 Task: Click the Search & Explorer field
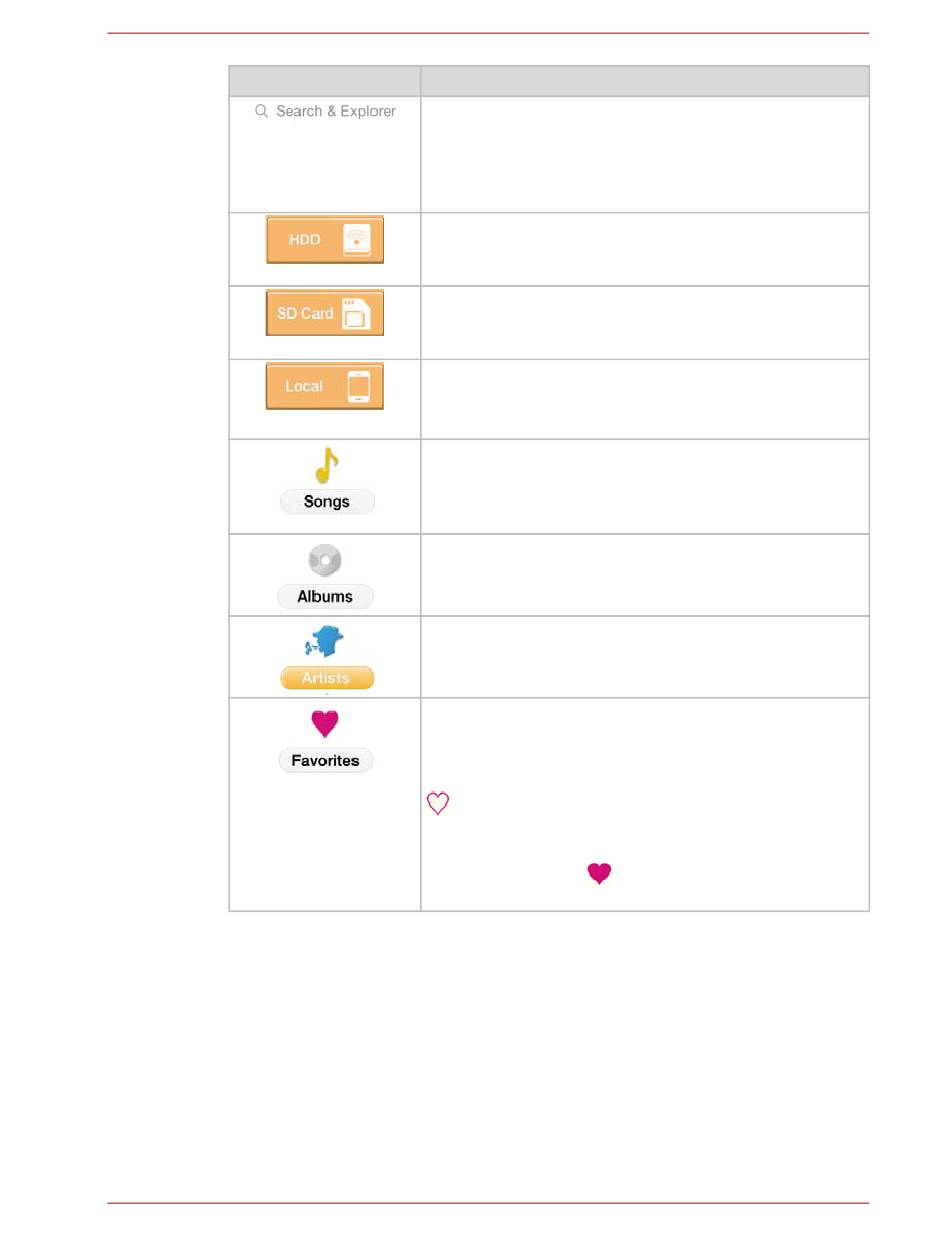tap(325, 111)
